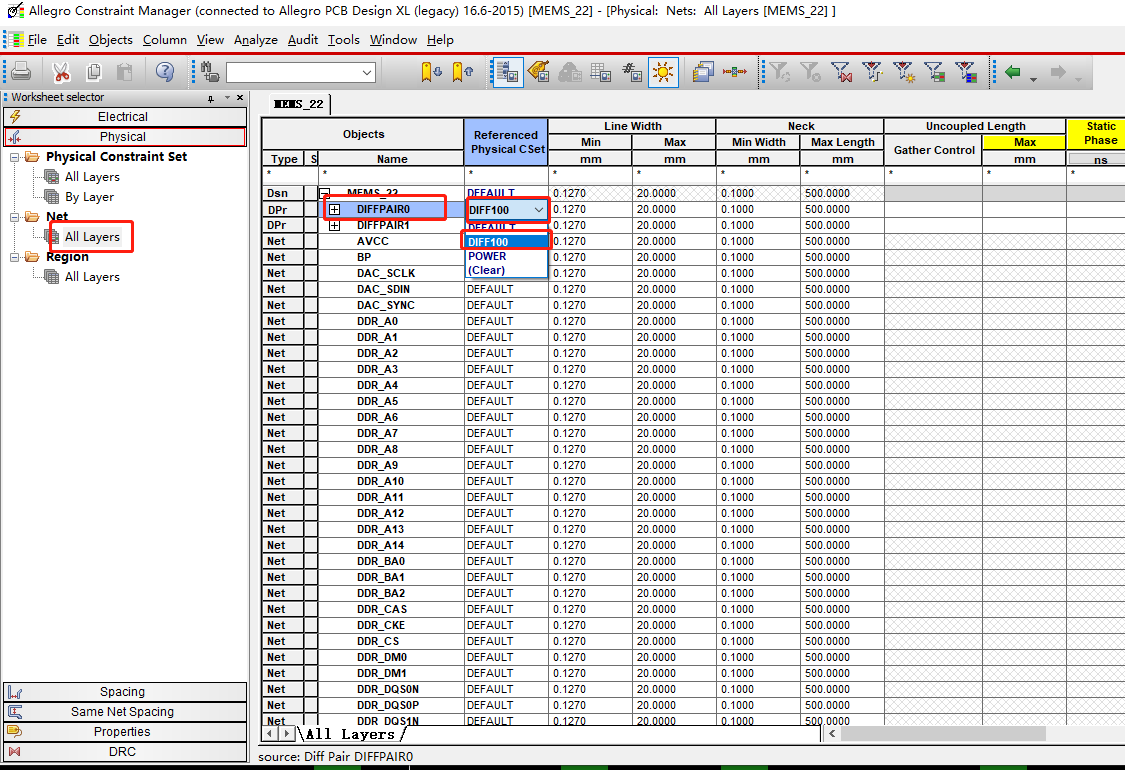Image resolution: width=1125 pixels, height=770 pixels.
Task: Collapse the Physical Constraint Set tree folder
Action: coord(15,157)
